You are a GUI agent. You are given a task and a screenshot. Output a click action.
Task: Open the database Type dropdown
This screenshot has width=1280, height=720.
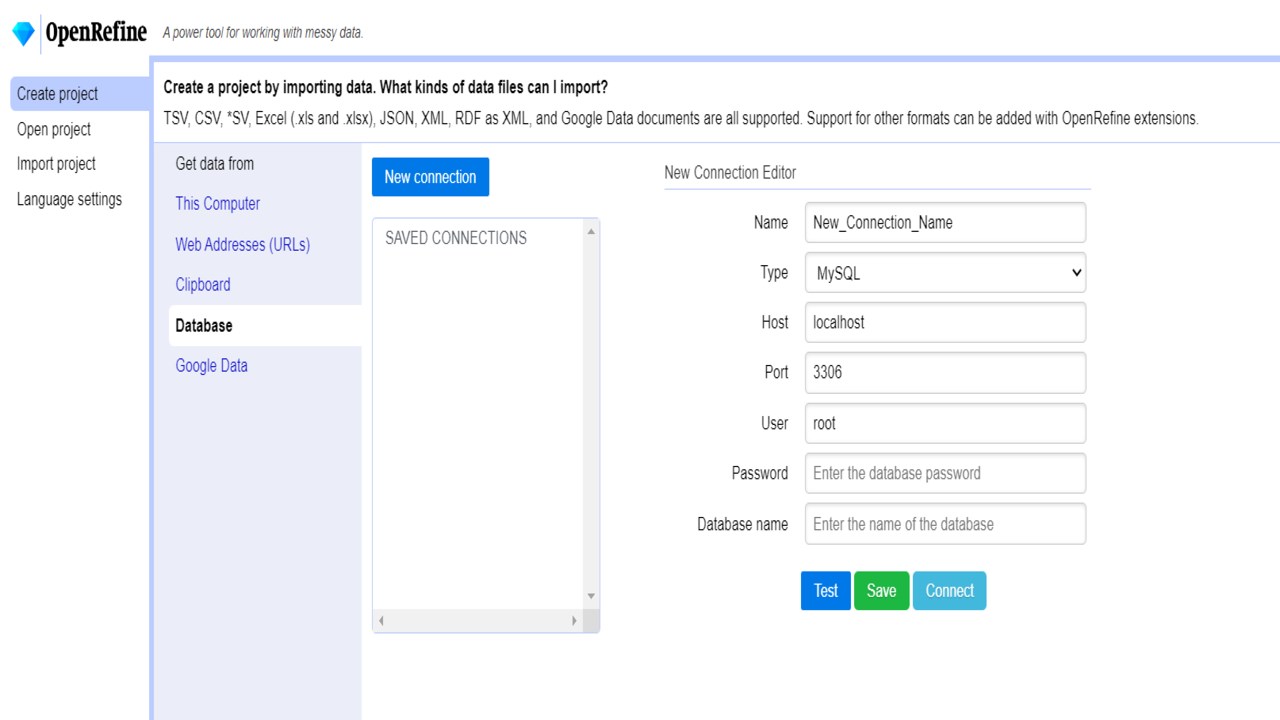945,273
